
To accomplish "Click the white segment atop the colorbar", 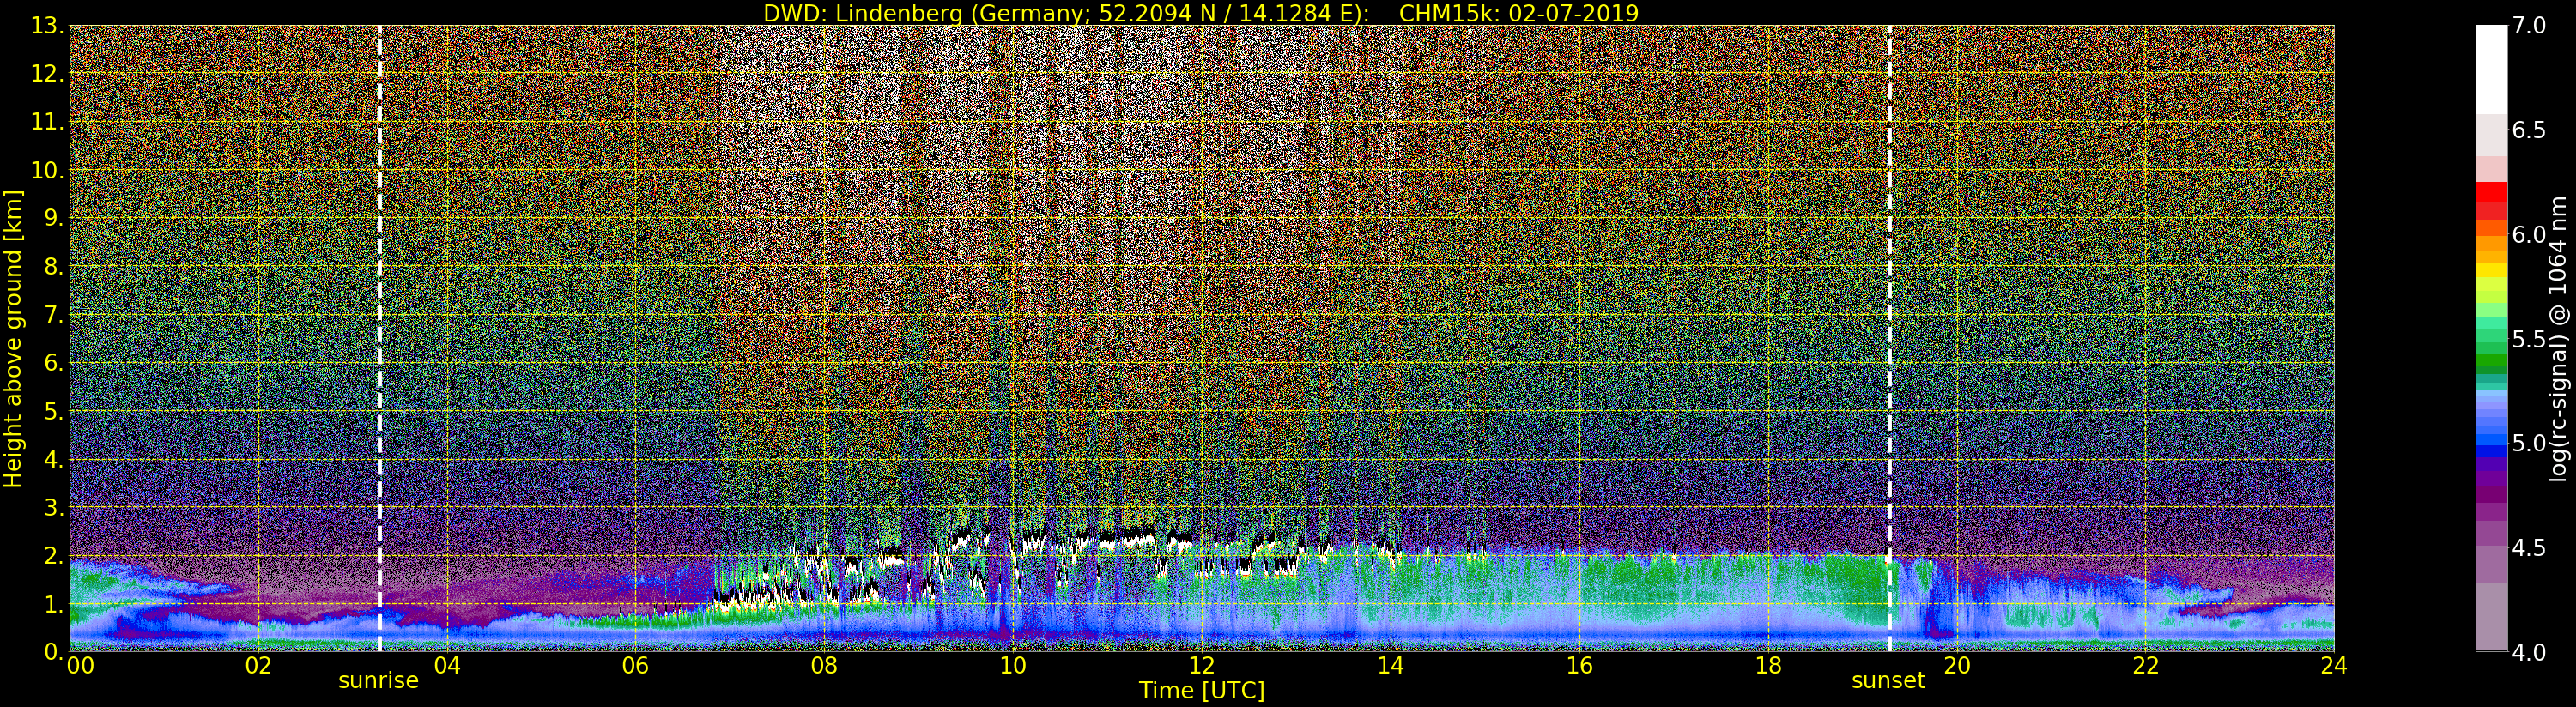I will 2491,69.
